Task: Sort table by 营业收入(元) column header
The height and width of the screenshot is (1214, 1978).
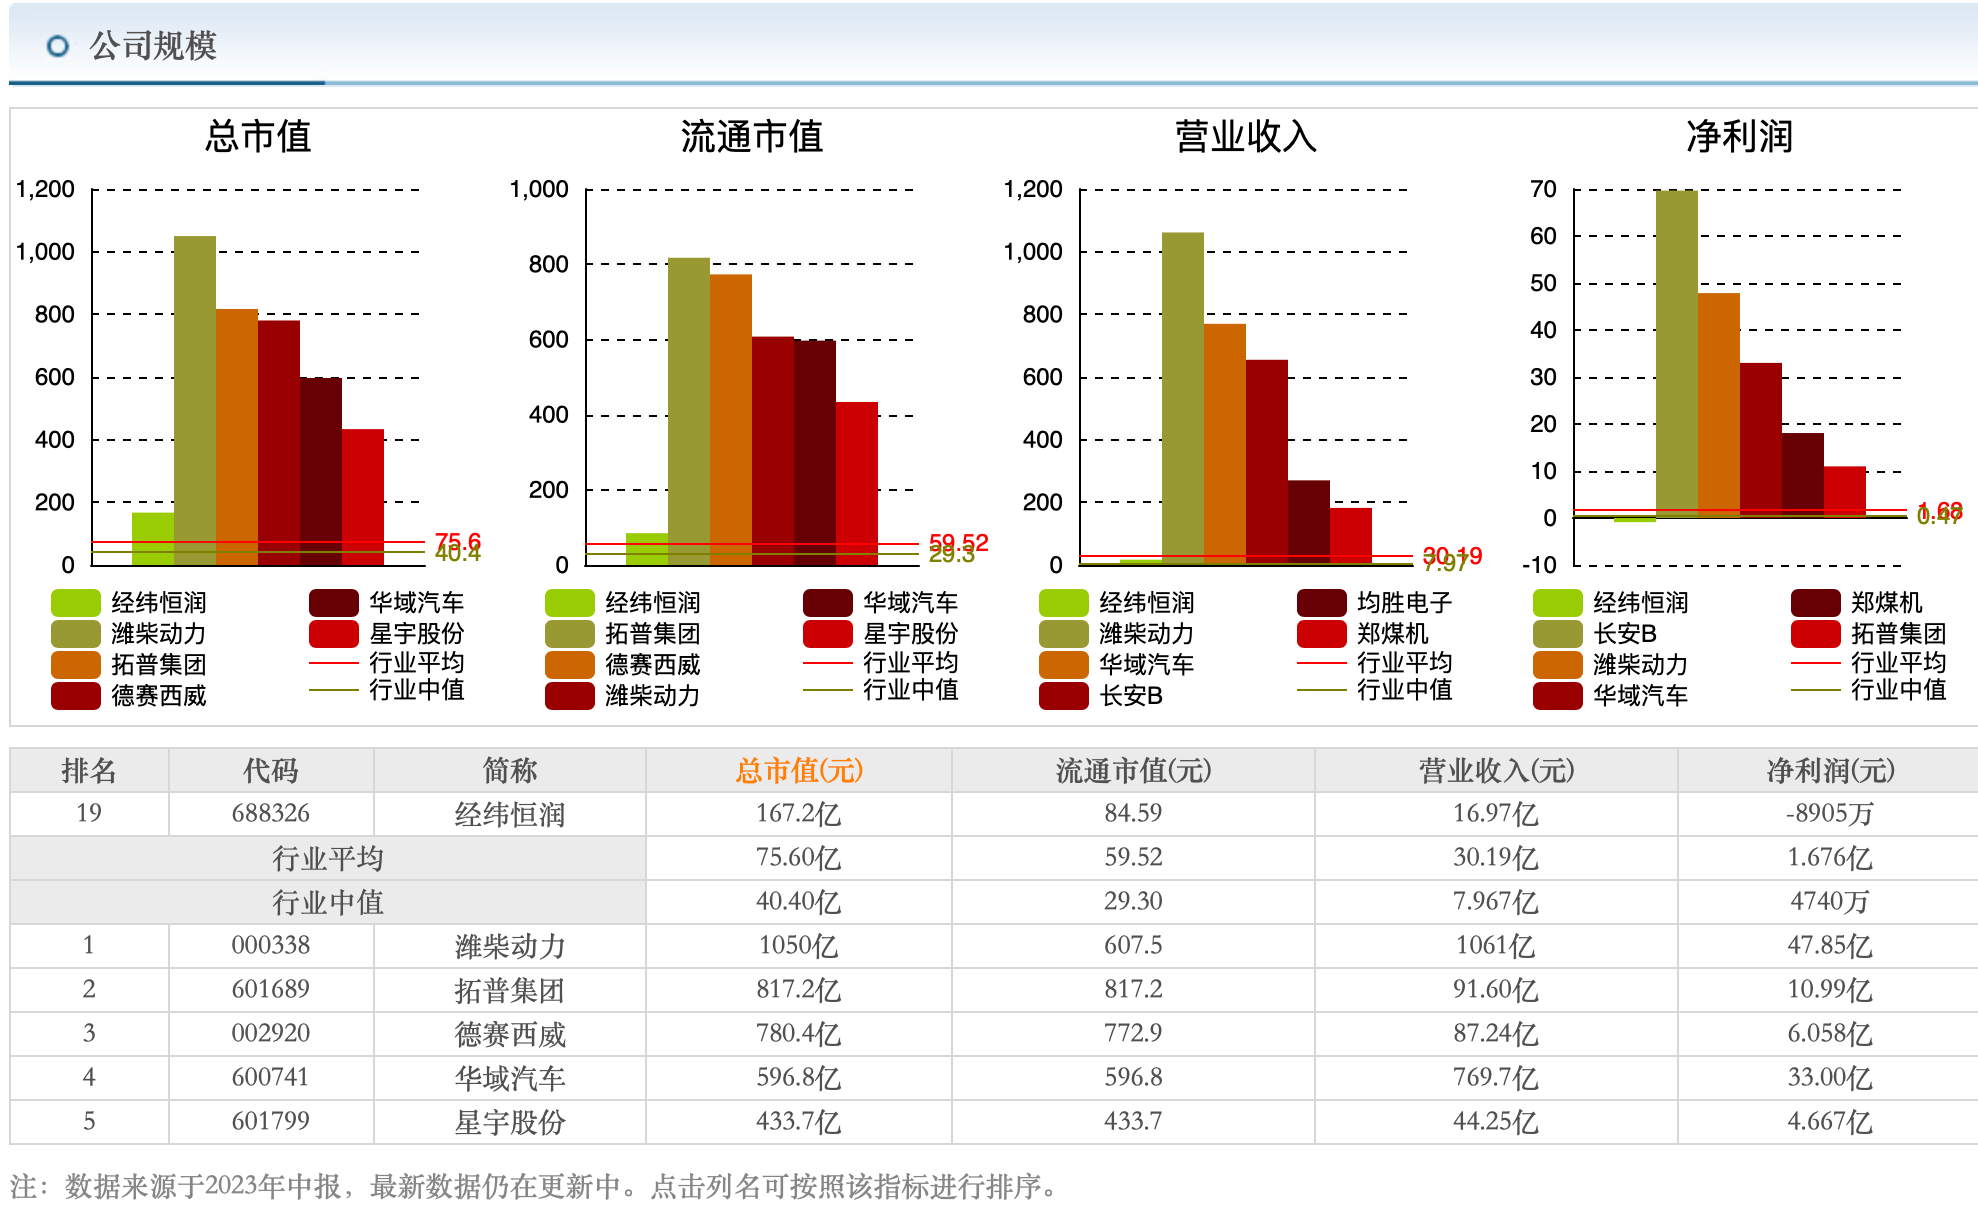Action: coord(1496,770)
